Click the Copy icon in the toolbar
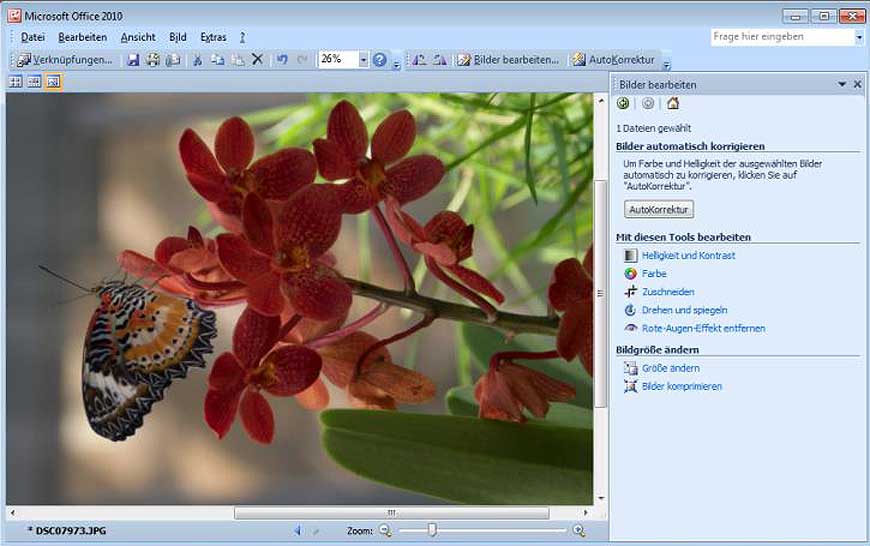 218,59
